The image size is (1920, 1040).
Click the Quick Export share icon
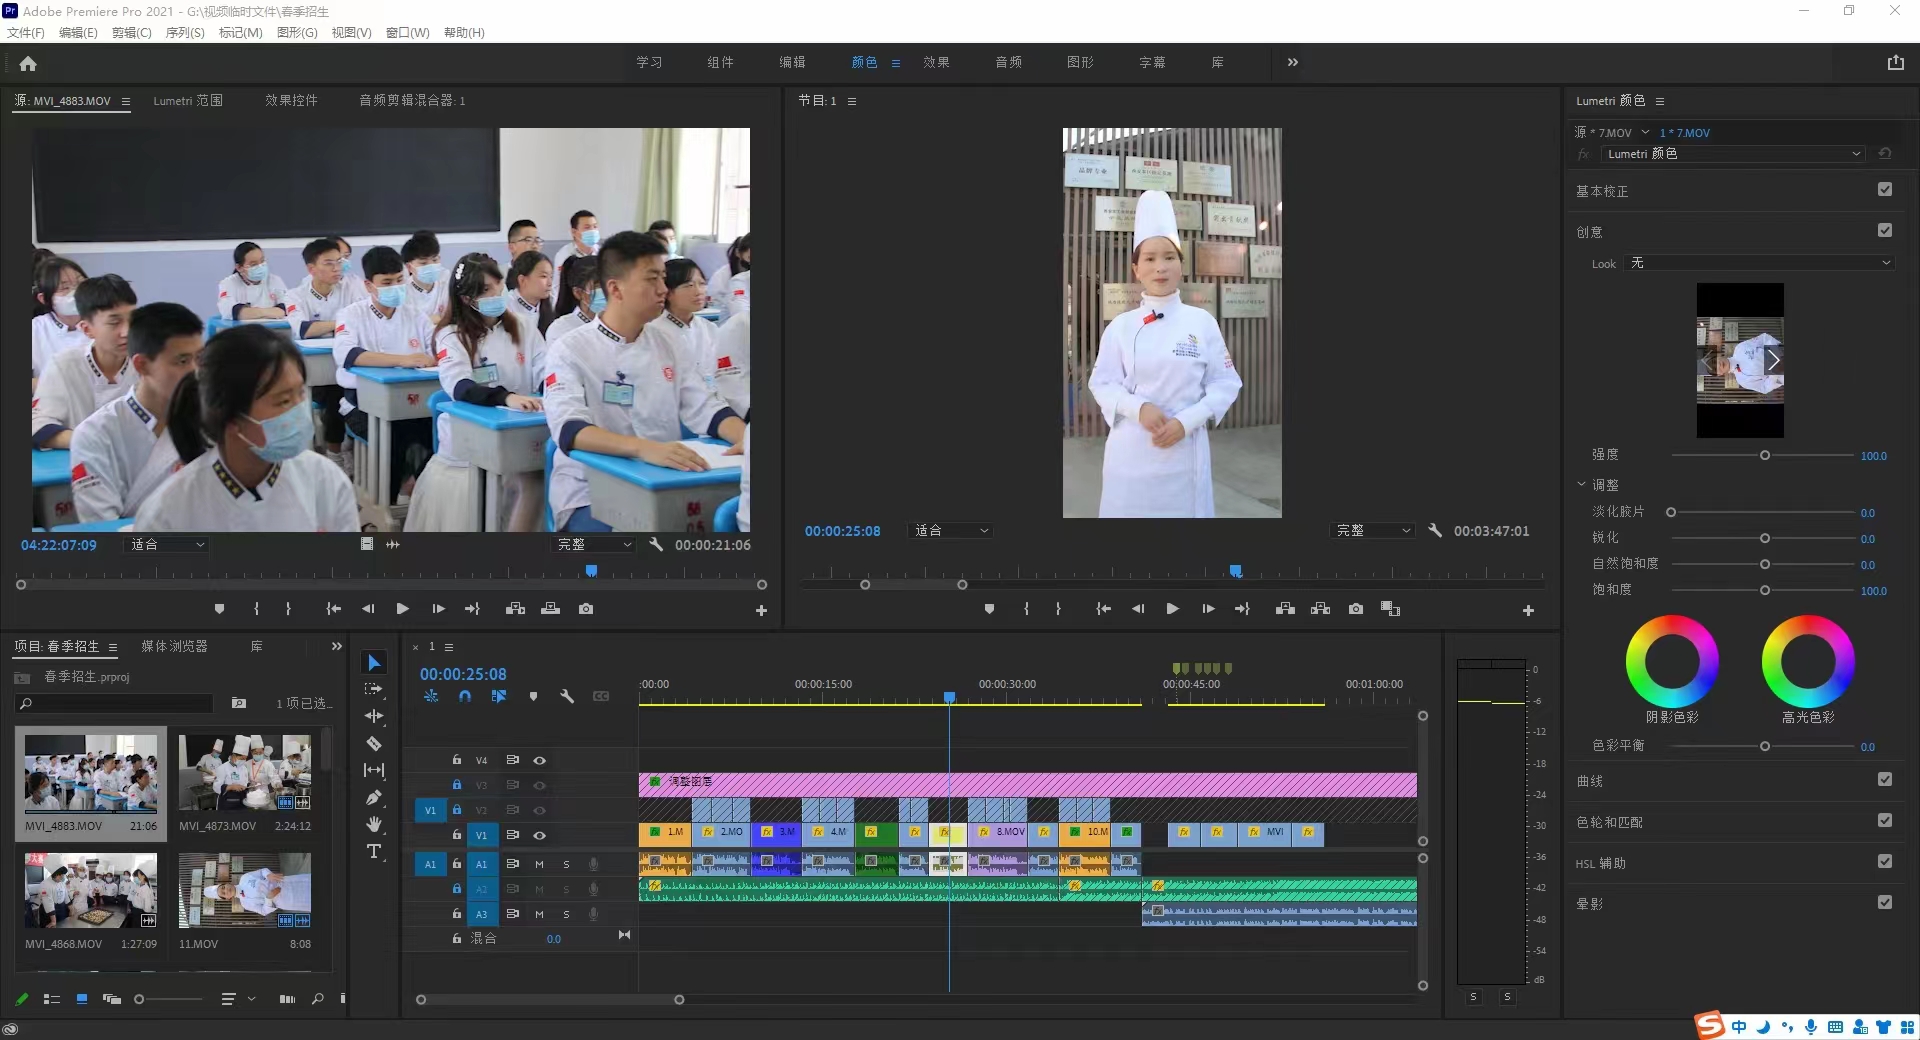(x=1895, y=62)
